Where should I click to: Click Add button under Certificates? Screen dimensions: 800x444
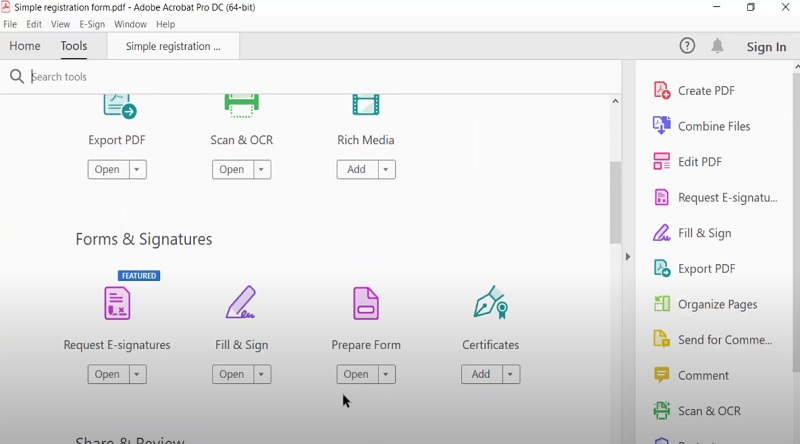point(482,374)
